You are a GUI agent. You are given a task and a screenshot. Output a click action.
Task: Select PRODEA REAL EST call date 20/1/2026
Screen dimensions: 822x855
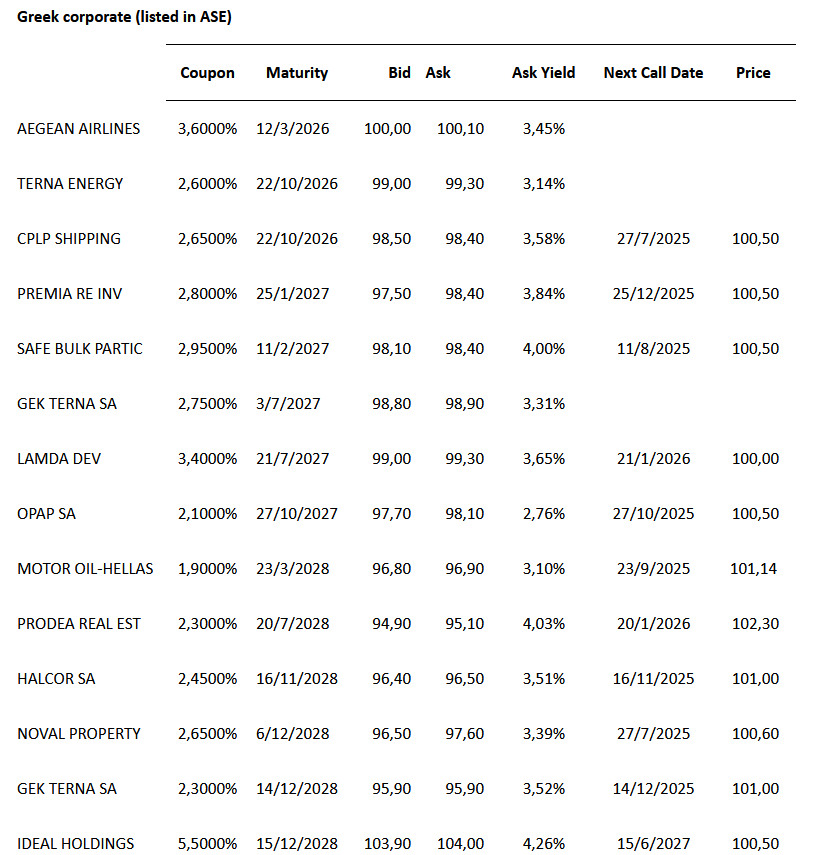(653, 624)
